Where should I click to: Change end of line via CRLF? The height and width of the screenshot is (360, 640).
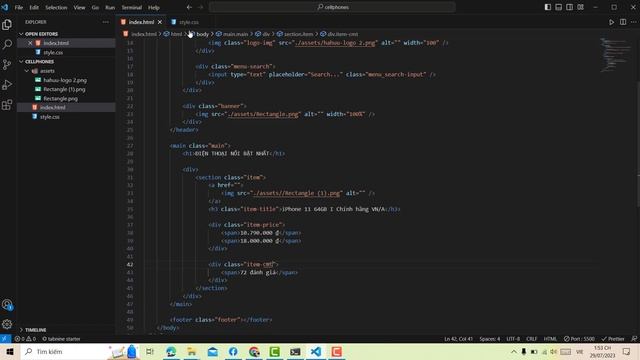532,339
